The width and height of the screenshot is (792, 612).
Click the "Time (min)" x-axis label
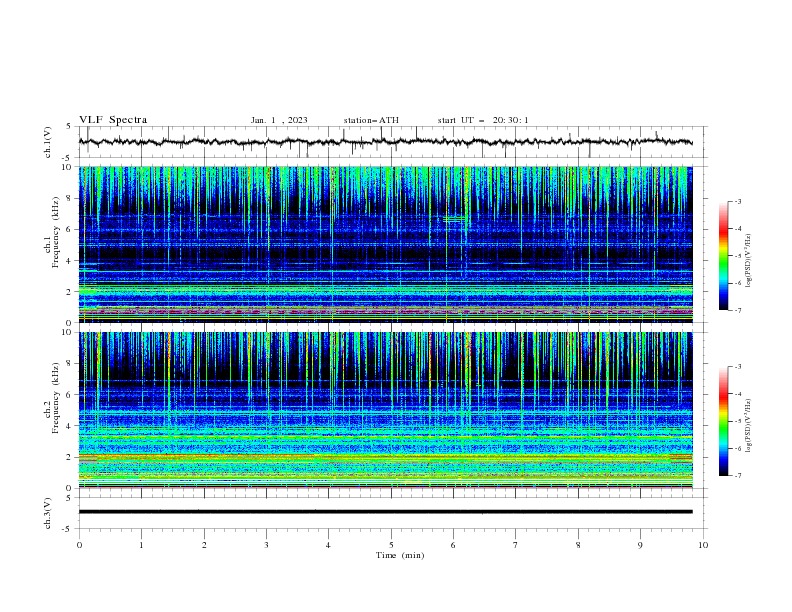click(400, 555)
